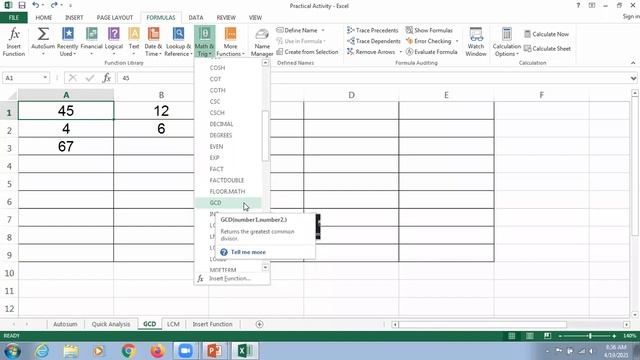Screen dimensions: 640x360
Task: Toggle the Math & Trig functions menu
Action: (x=204, y=42)
